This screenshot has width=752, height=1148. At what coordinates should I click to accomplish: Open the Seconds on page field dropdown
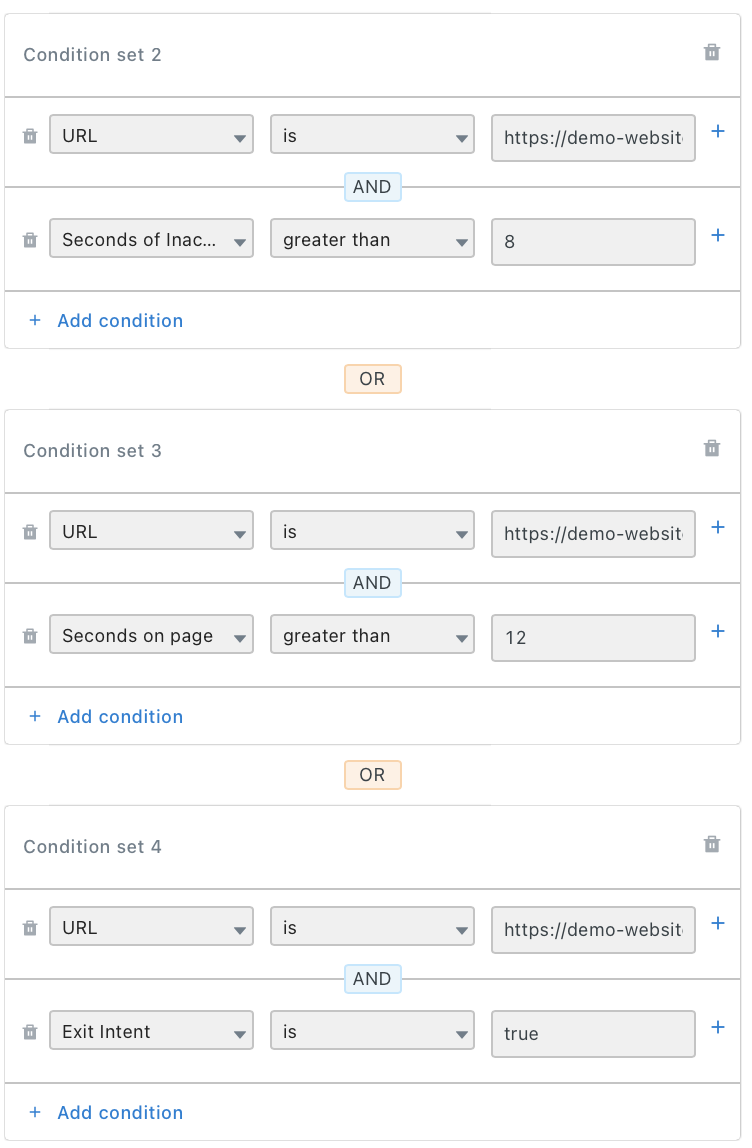(152, 634)
